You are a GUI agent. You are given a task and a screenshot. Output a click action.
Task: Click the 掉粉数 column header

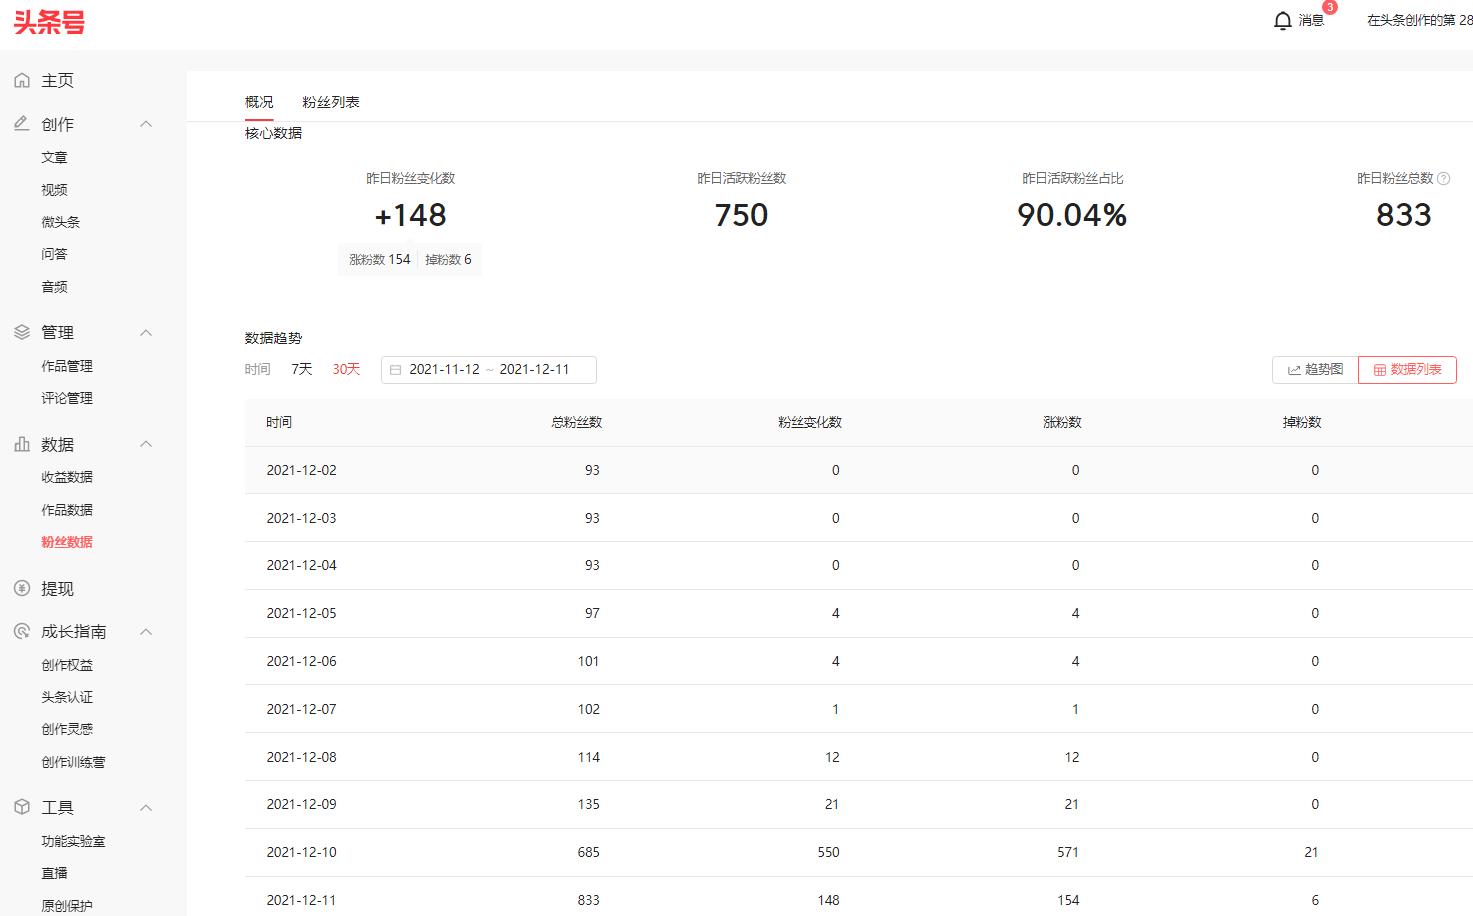click(1302, 422)
